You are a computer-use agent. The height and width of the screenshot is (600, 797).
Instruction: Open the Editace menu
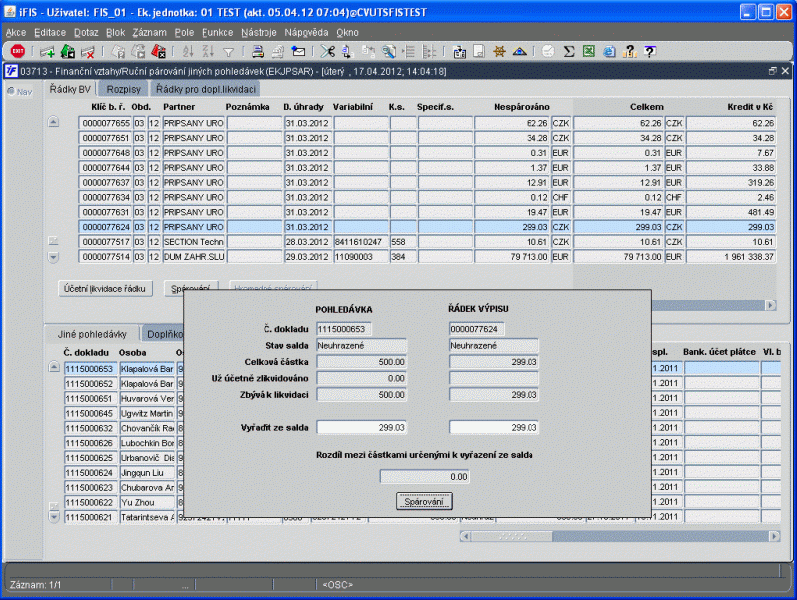(50, 33)
